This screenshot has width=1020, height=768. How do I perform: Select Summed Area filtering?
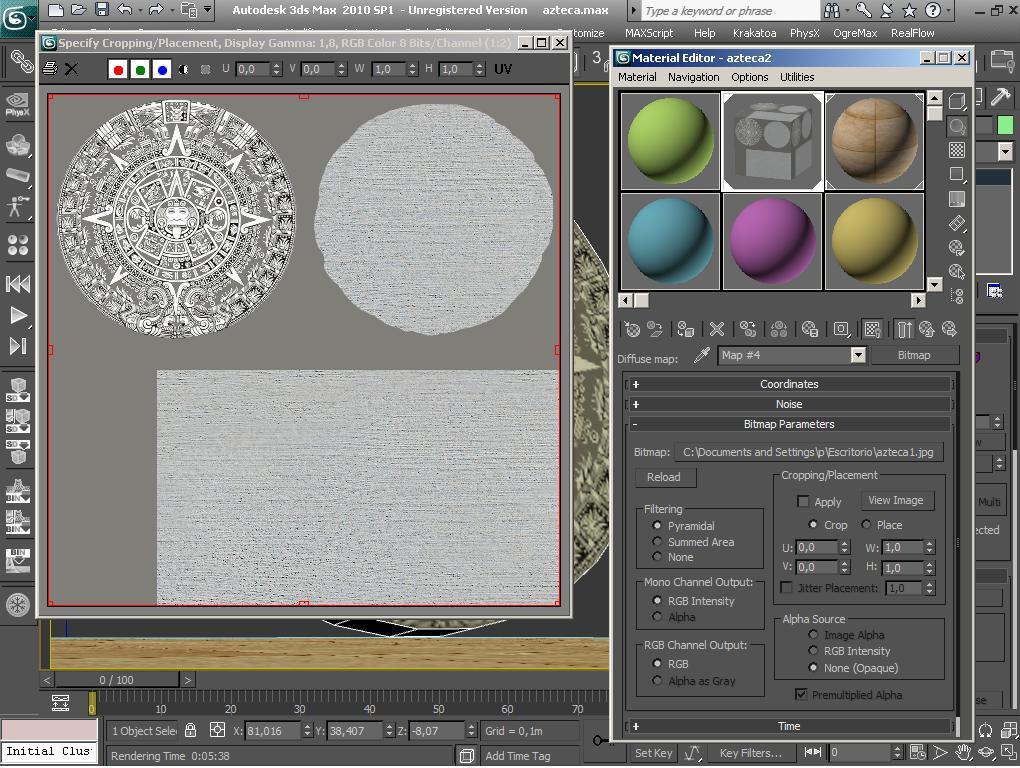pyautogui.click(x=657, y=542)
